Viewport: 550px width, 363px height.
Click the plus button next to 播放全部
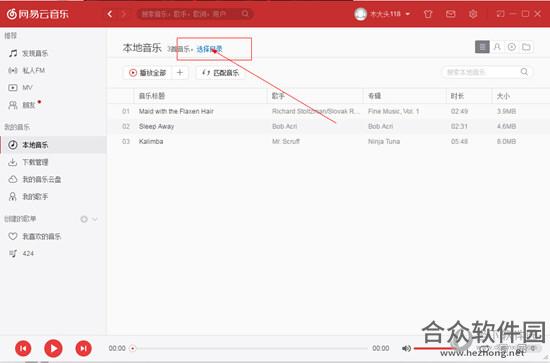(180, 73)
